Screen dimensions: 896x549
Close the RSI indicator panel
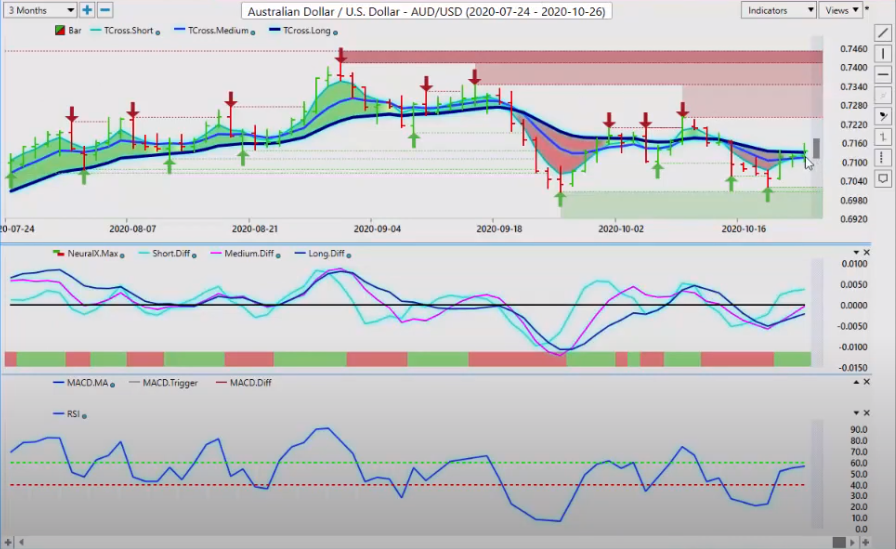tap(866, 412)
